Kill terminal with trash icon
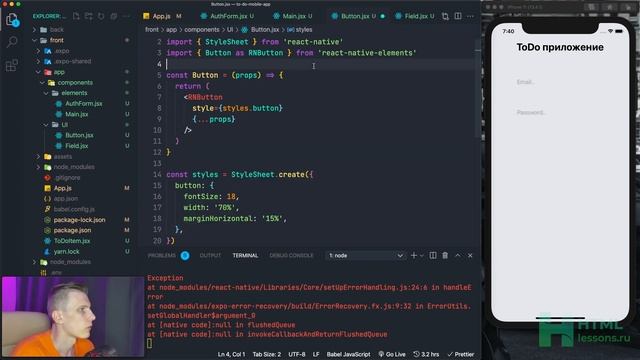This screenshot has width=640, height=360. [445, 256]
